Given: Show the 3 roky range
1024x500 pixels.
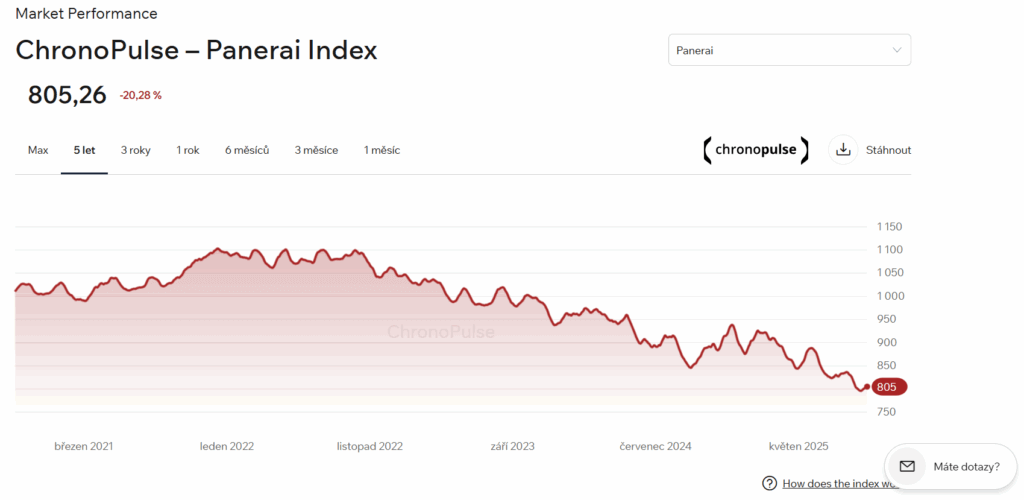Looking at the screenshot, I should 136,150.
